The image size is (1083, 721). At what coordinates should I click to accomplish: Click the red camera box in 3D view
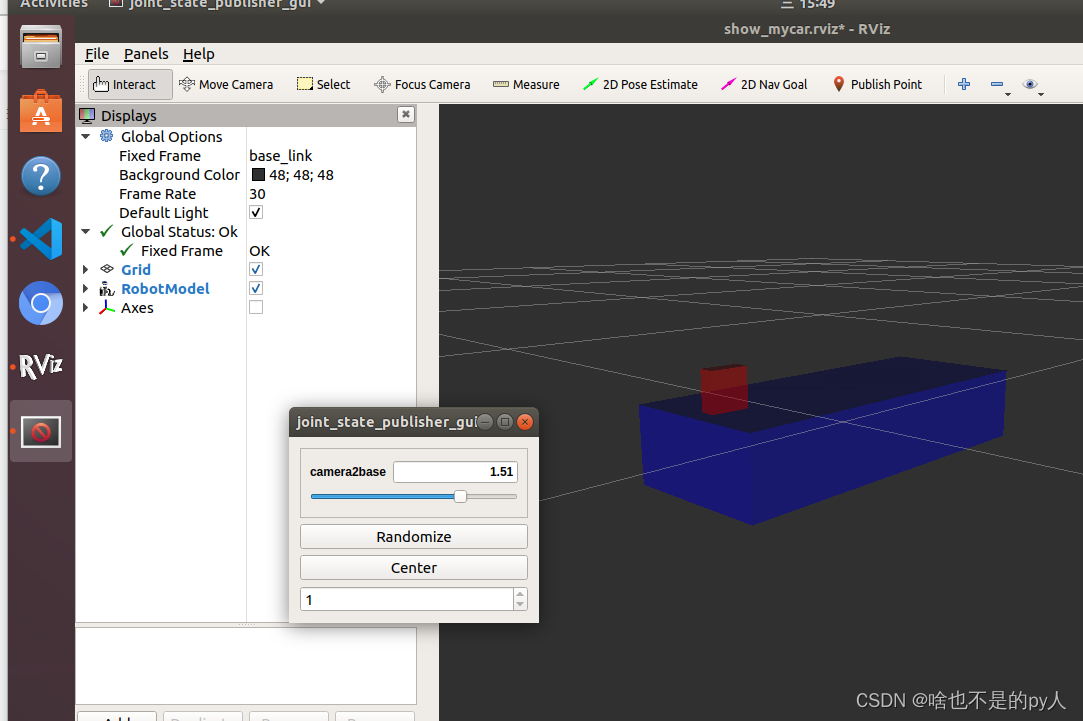(x=724, y=389)
